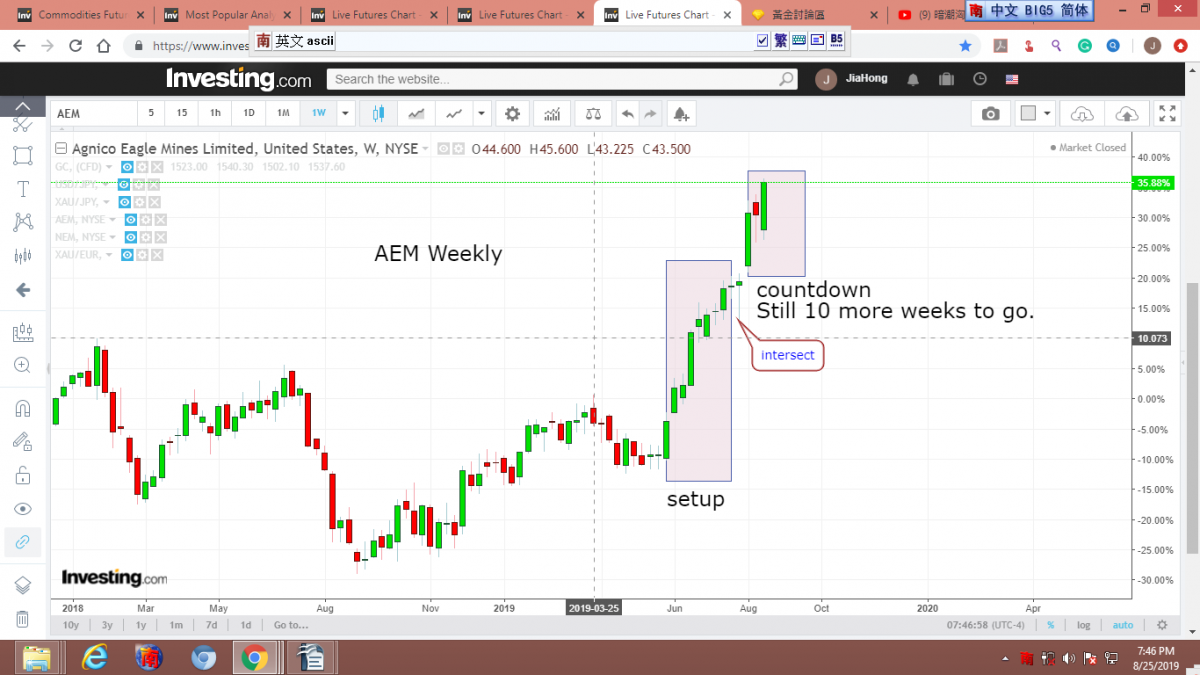Toggle visibility of XAU/EUR series
Screen dimensions: 1200x675
127,255
